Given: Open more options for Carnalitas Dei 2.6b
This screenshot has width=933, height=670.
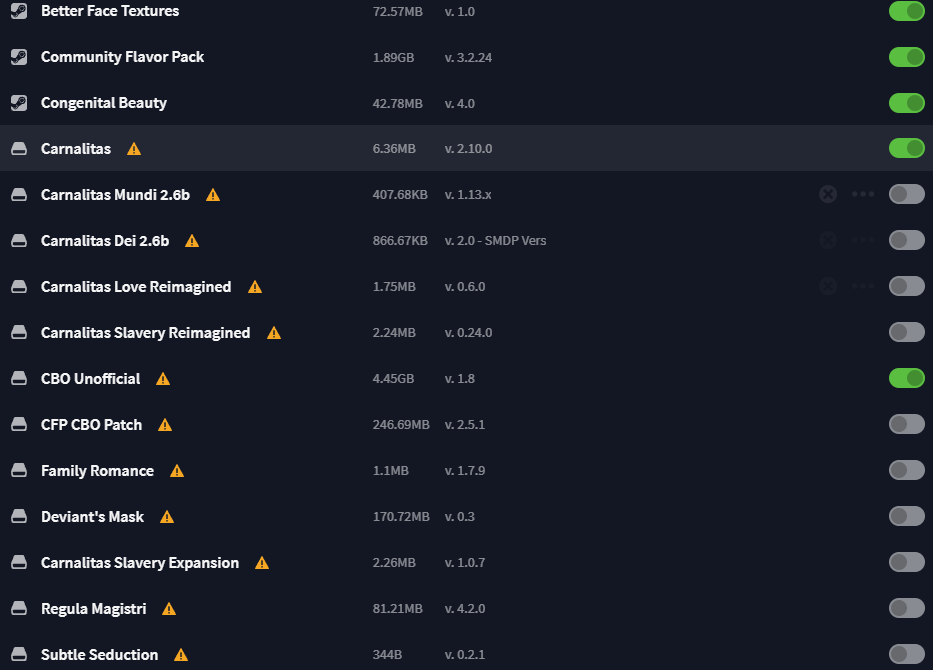Looking at the screenshot, I should [863, 240].
